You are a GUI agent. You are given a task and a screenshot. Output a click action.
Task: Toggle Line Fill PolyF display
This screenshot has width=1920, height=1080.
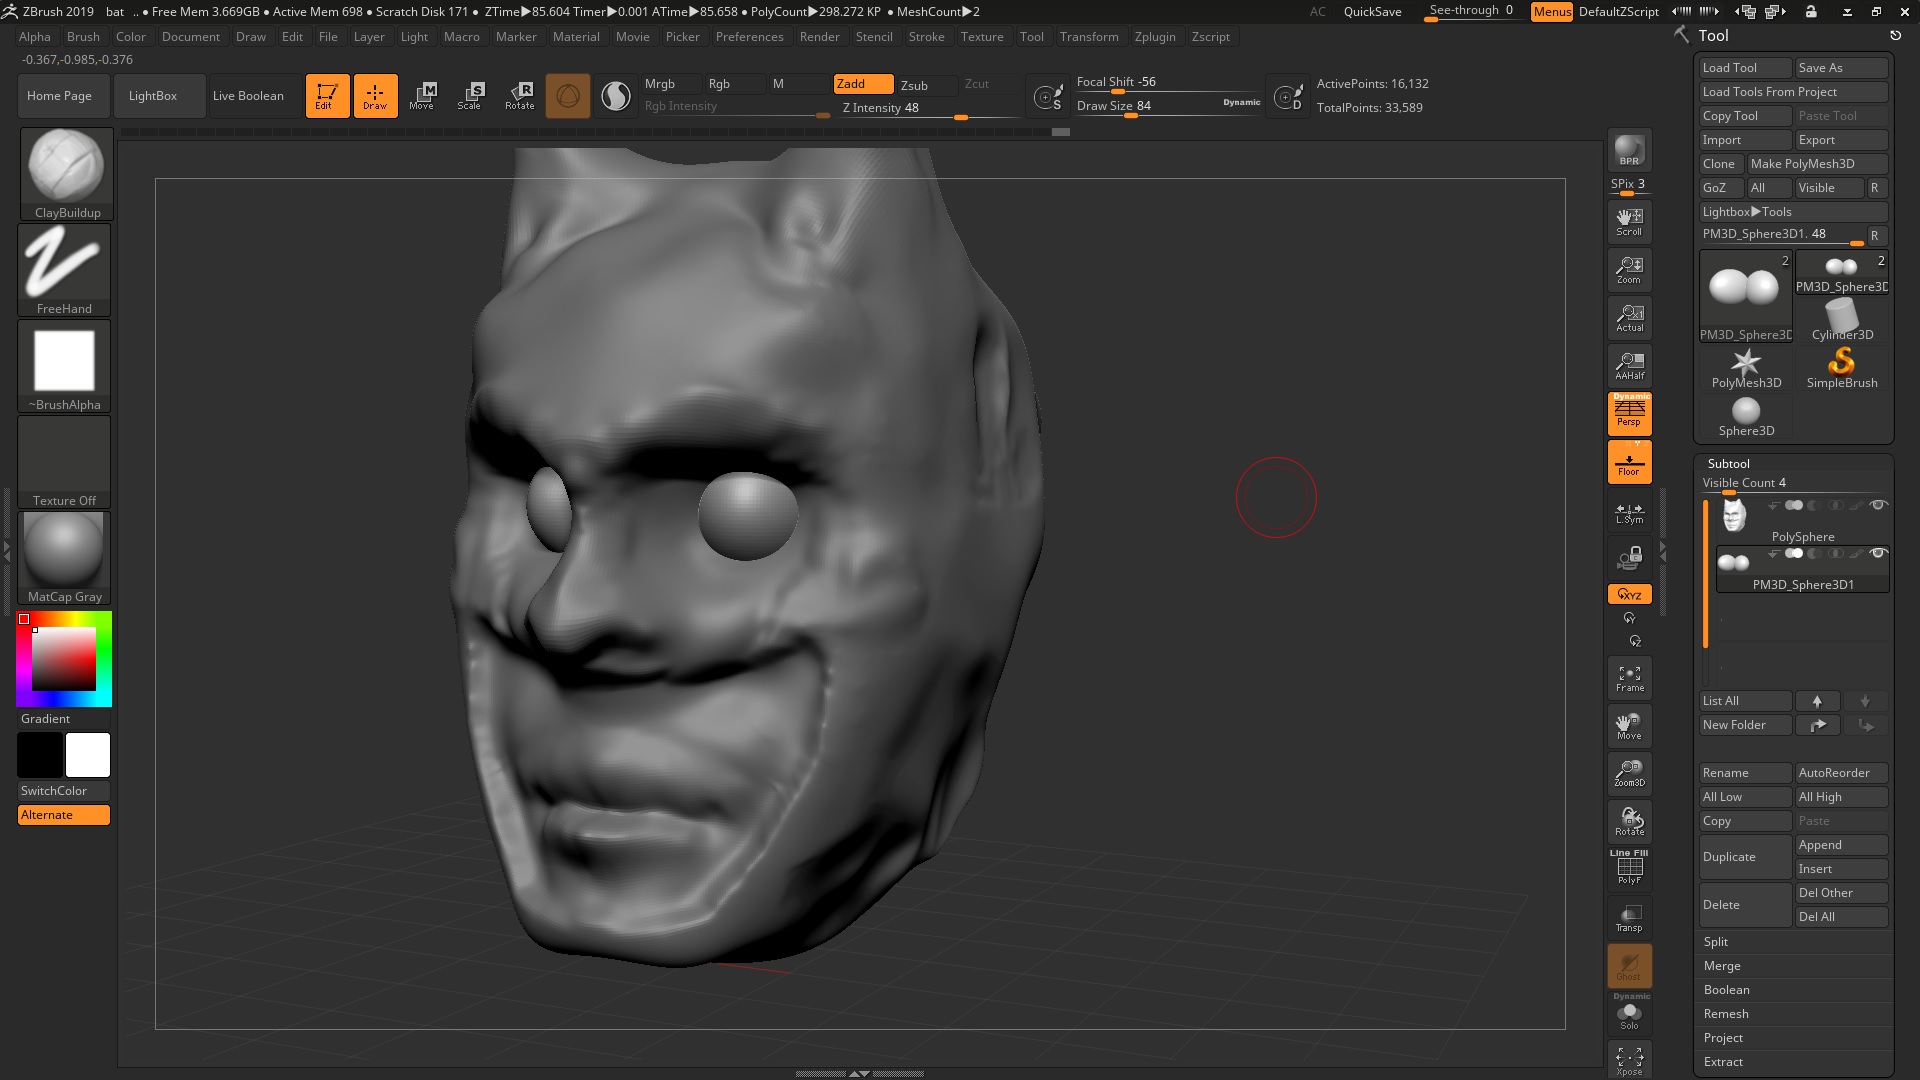(1629, 867)
